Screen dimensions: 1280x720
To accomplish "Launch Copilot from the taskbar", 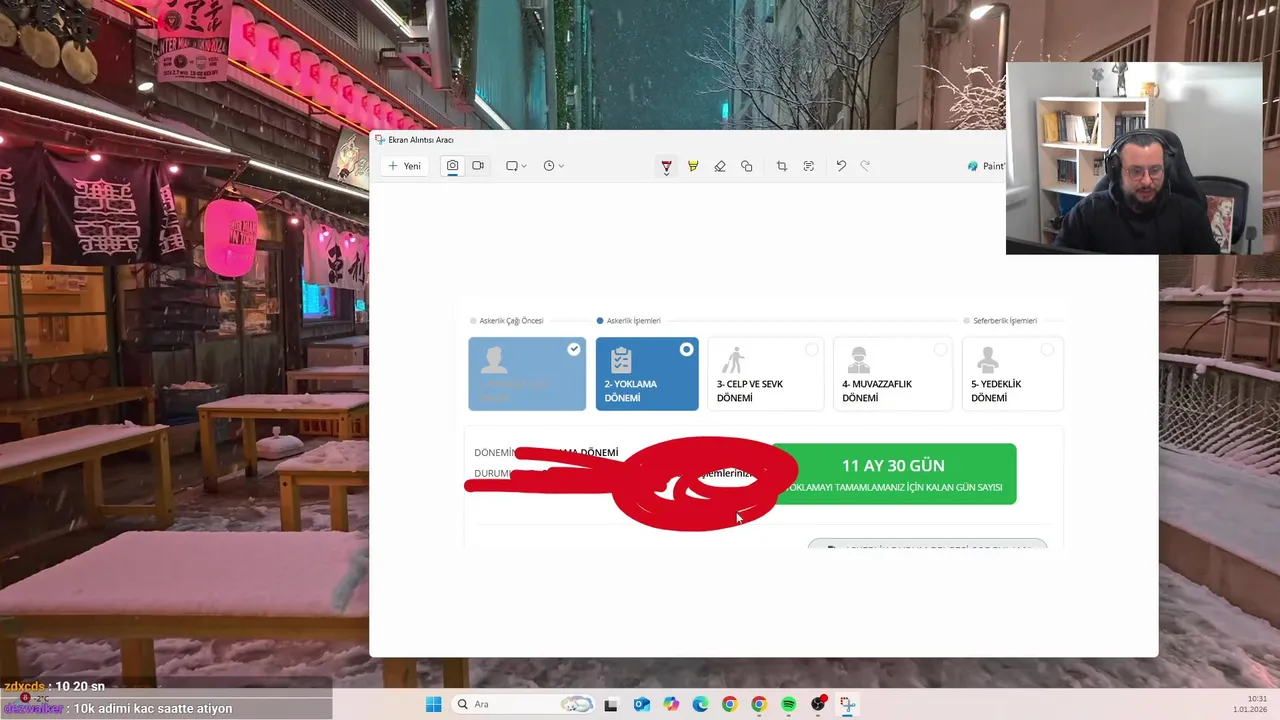I will [x=671, y=704].
